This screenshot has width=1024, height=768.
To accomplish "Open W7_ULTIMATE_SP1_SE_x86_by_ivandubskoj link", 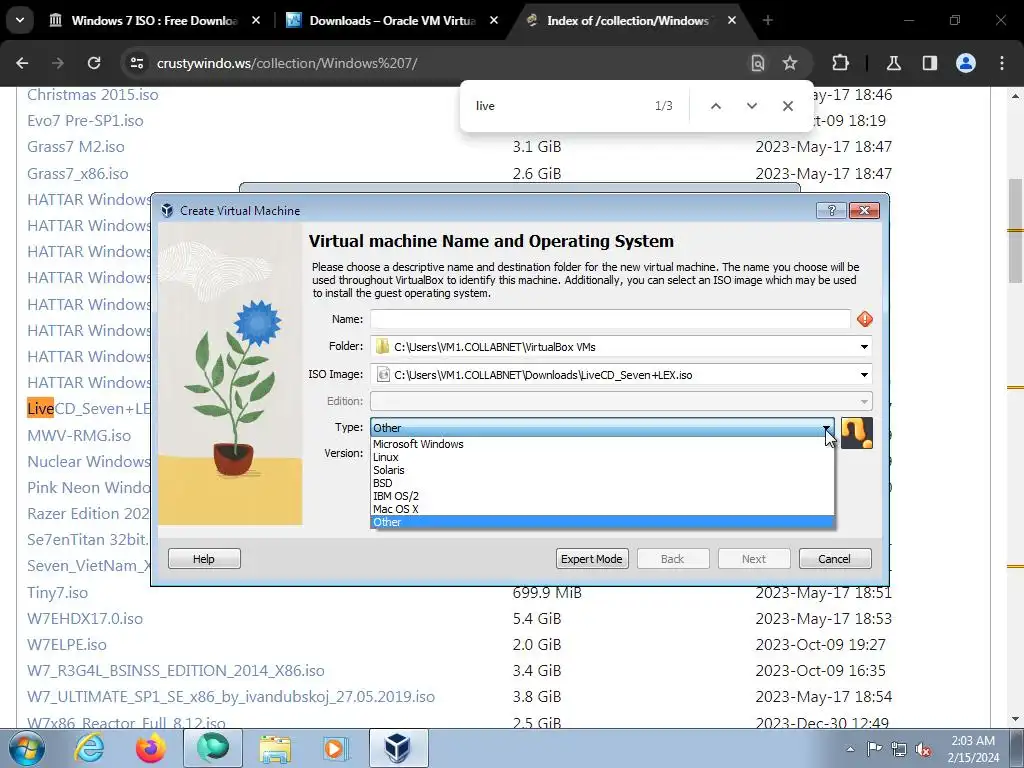I will click(x=231, y=697).
